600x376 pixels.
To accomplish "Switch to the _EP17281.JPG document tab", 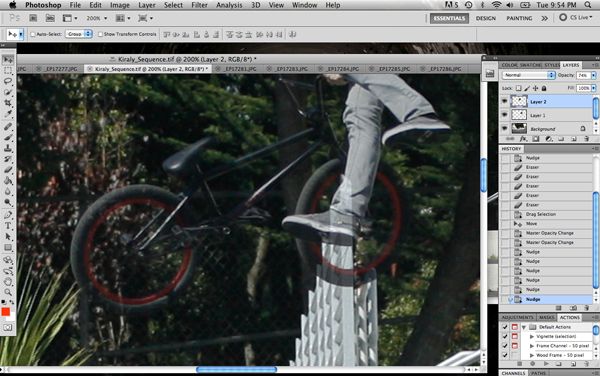I will tap(240, 69).
